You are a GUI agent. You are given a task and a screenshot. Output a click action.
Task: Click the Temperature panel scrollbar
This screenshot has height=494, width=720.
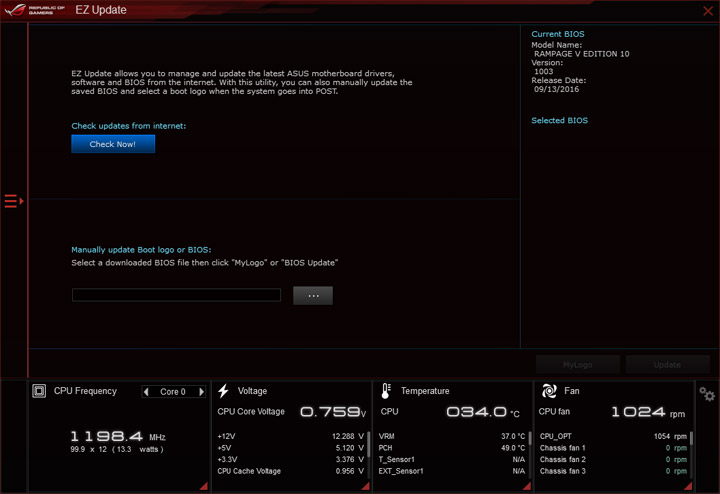530,438
